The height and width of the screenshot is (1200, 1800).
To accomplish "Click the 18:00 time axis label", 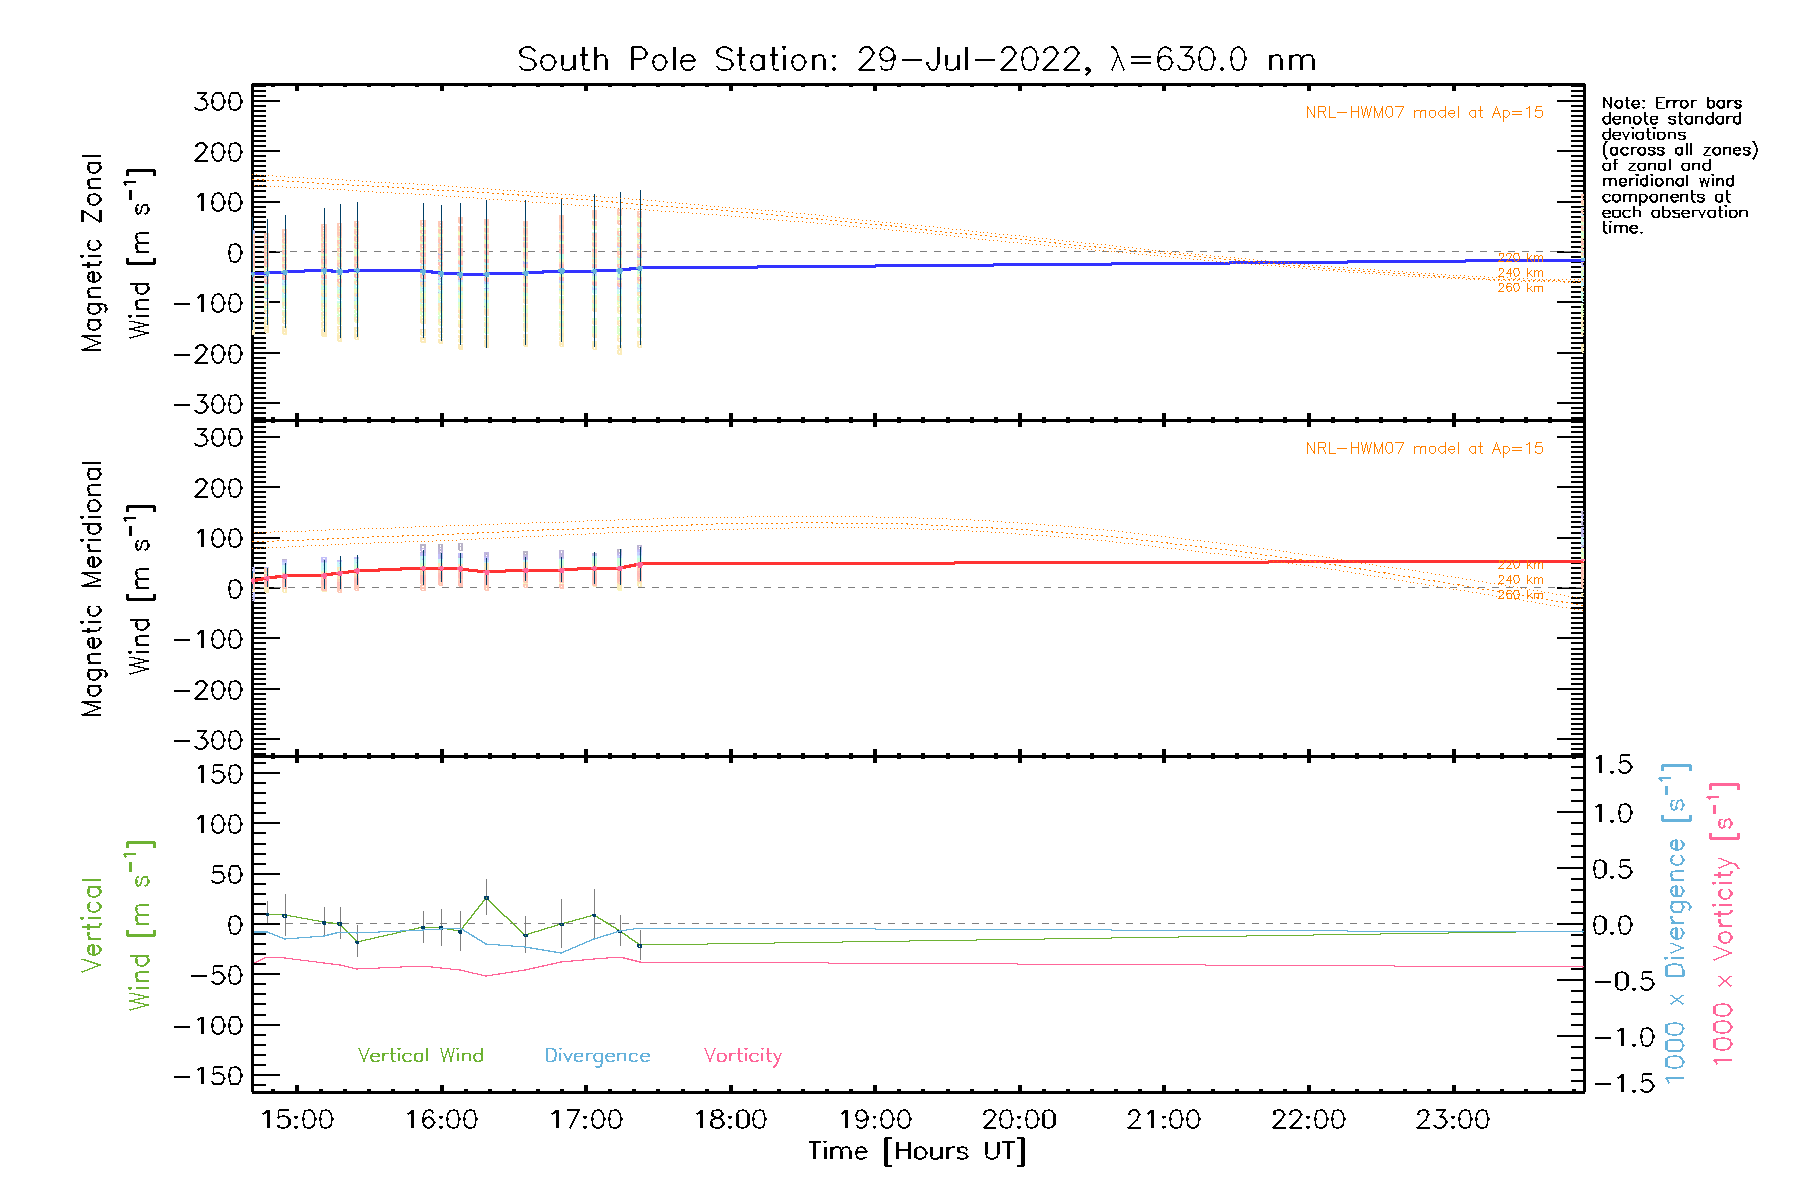I will point(730,1120).
